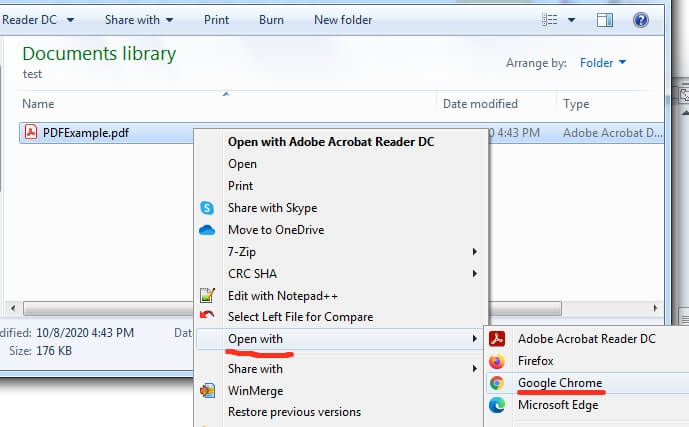Image resolution: width=689 pixels, height=427 pixels.
Task: Click the Google Chrome icon in submenu
Action: click(x=497, y=383)
